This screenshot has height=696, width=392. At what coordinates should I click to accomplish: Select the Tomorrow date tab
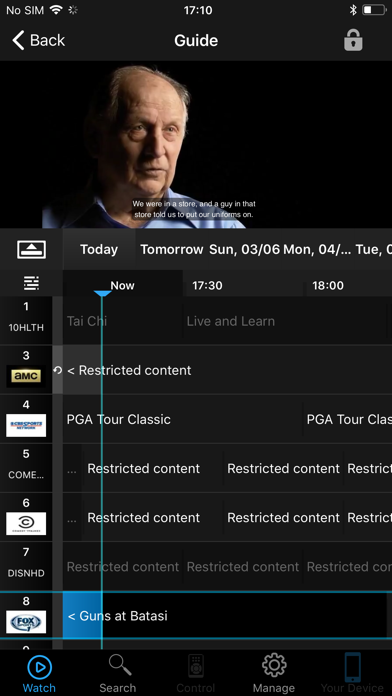pyautogui.click(x=172, y=249)
